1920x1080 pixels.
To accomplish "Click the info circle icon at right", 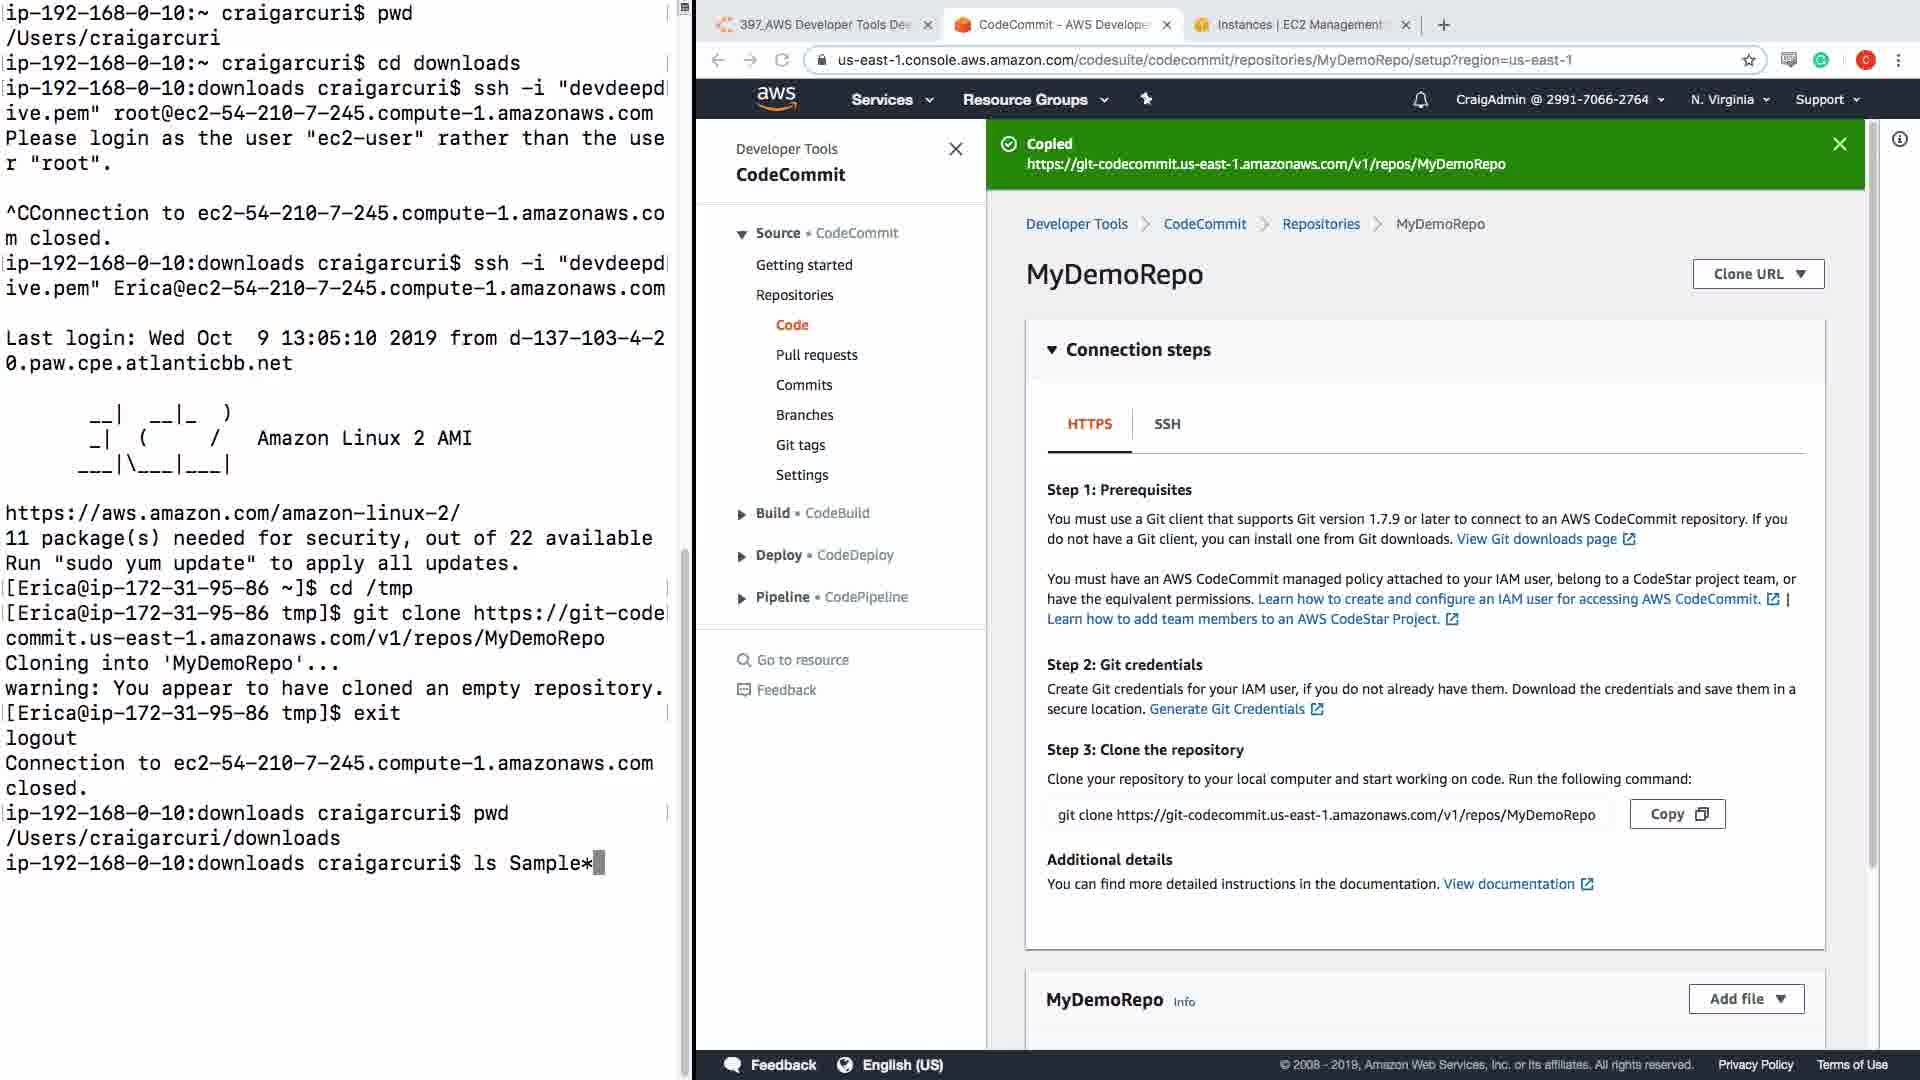I will click(1899, 140).
